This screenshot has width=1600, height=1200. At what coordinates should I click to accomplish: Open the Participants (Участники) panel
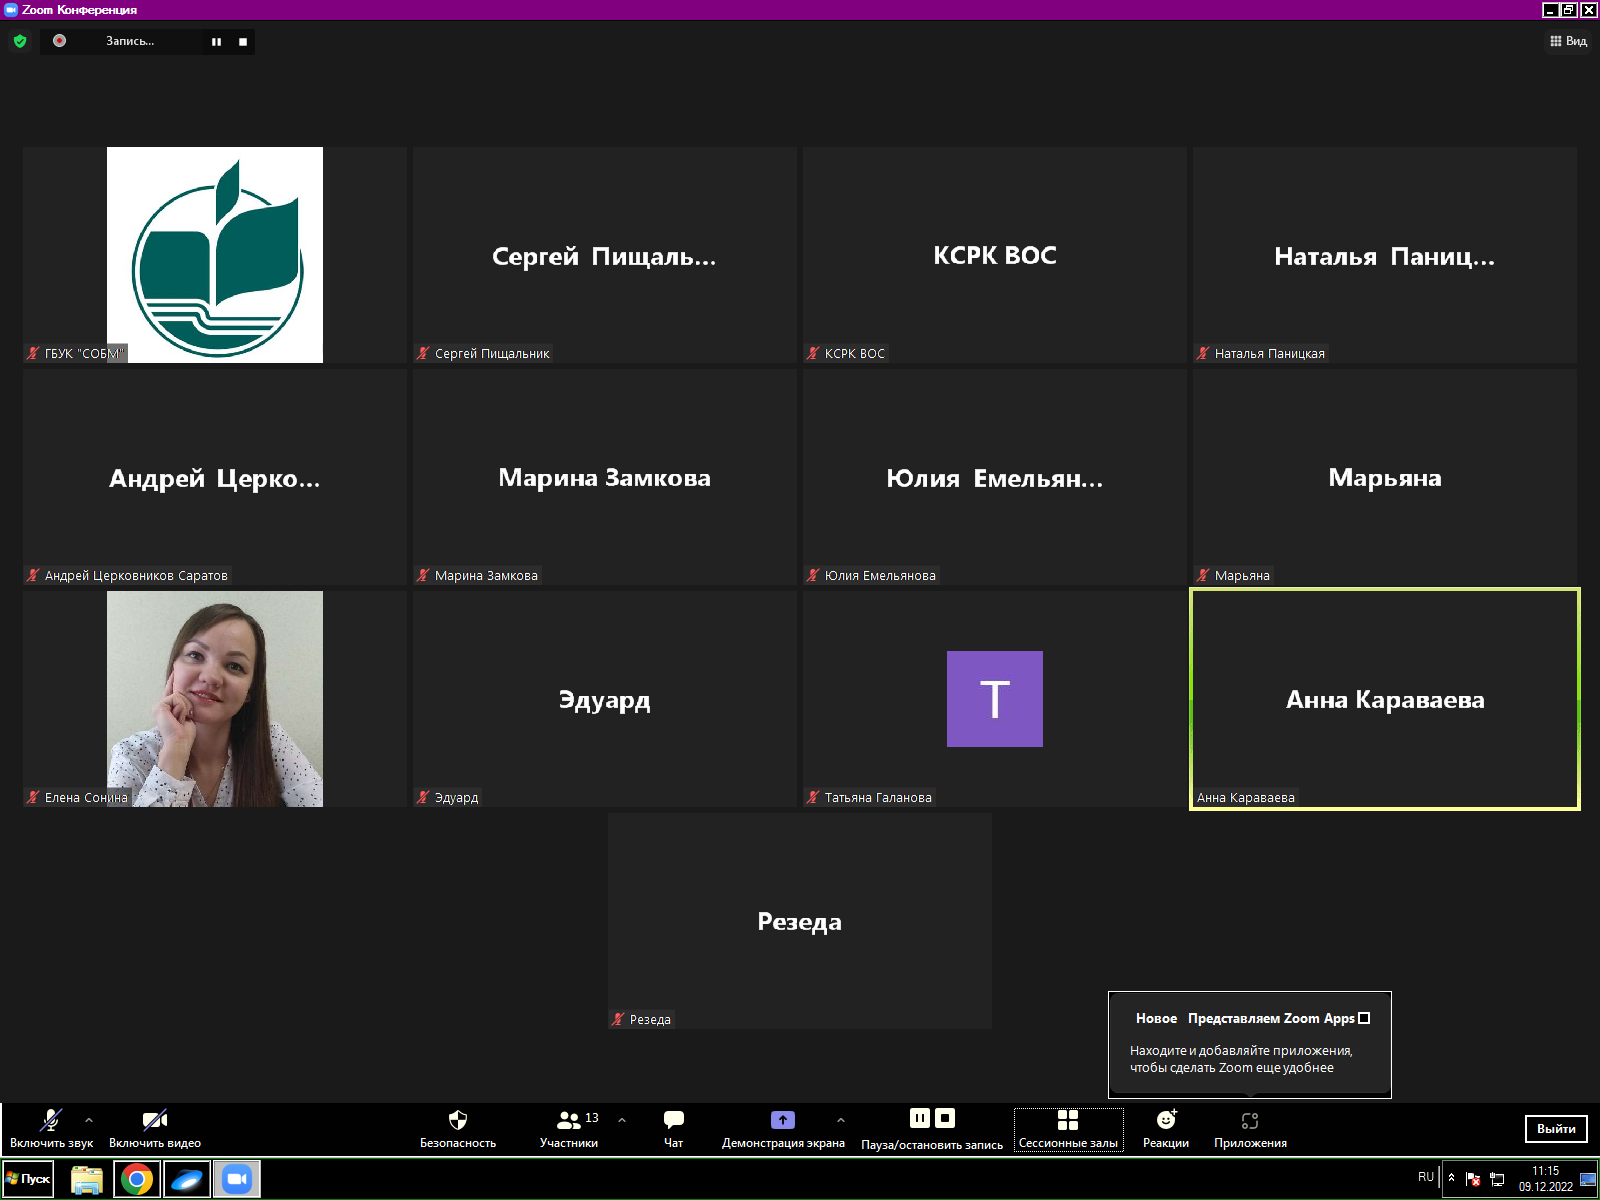(x=569, y=1120)
